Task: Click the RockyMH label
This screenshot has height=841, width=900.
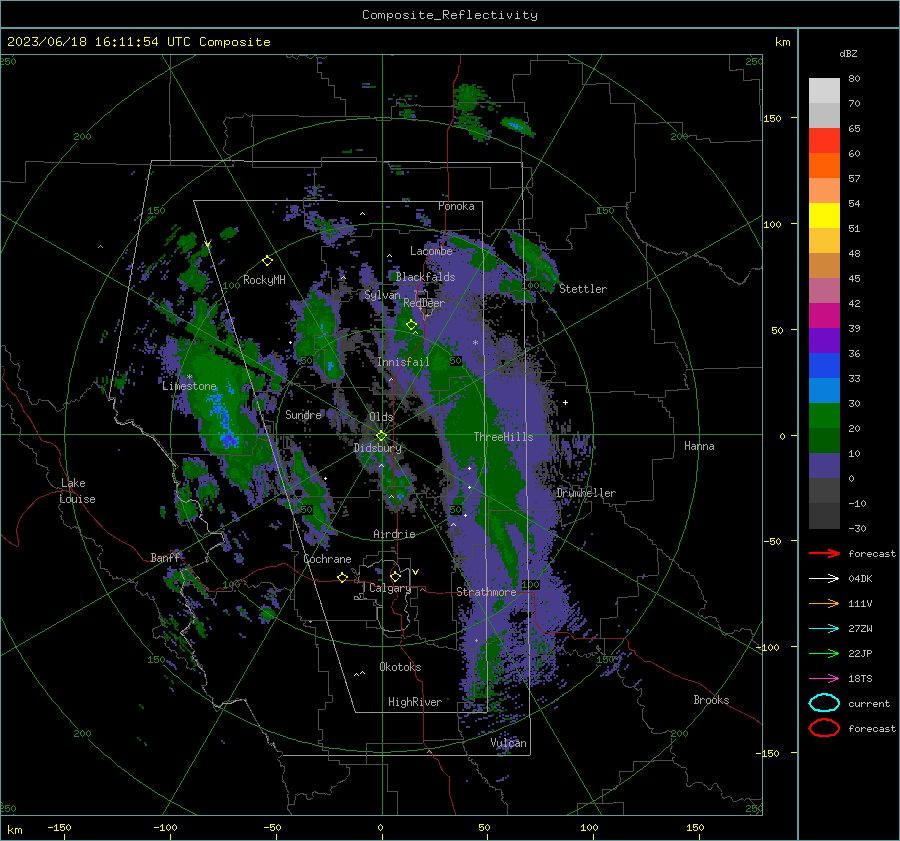Action: click(x=264, y=280)
